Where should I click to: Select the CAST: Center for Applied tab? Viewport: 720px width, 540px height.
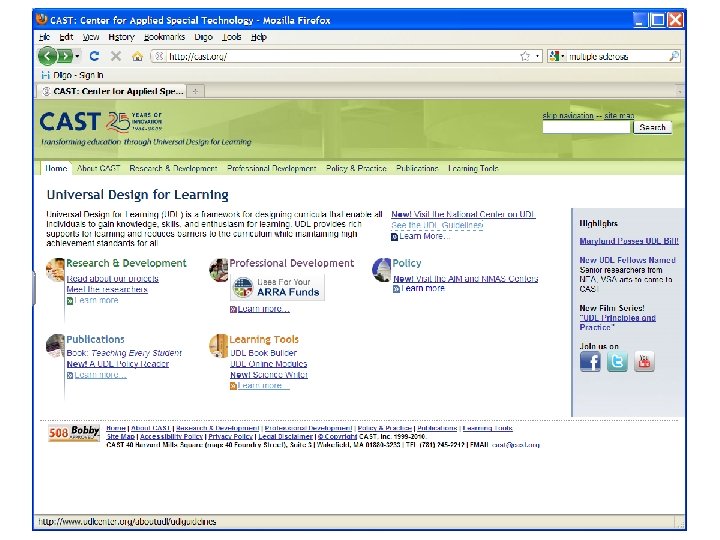(112, 91)
